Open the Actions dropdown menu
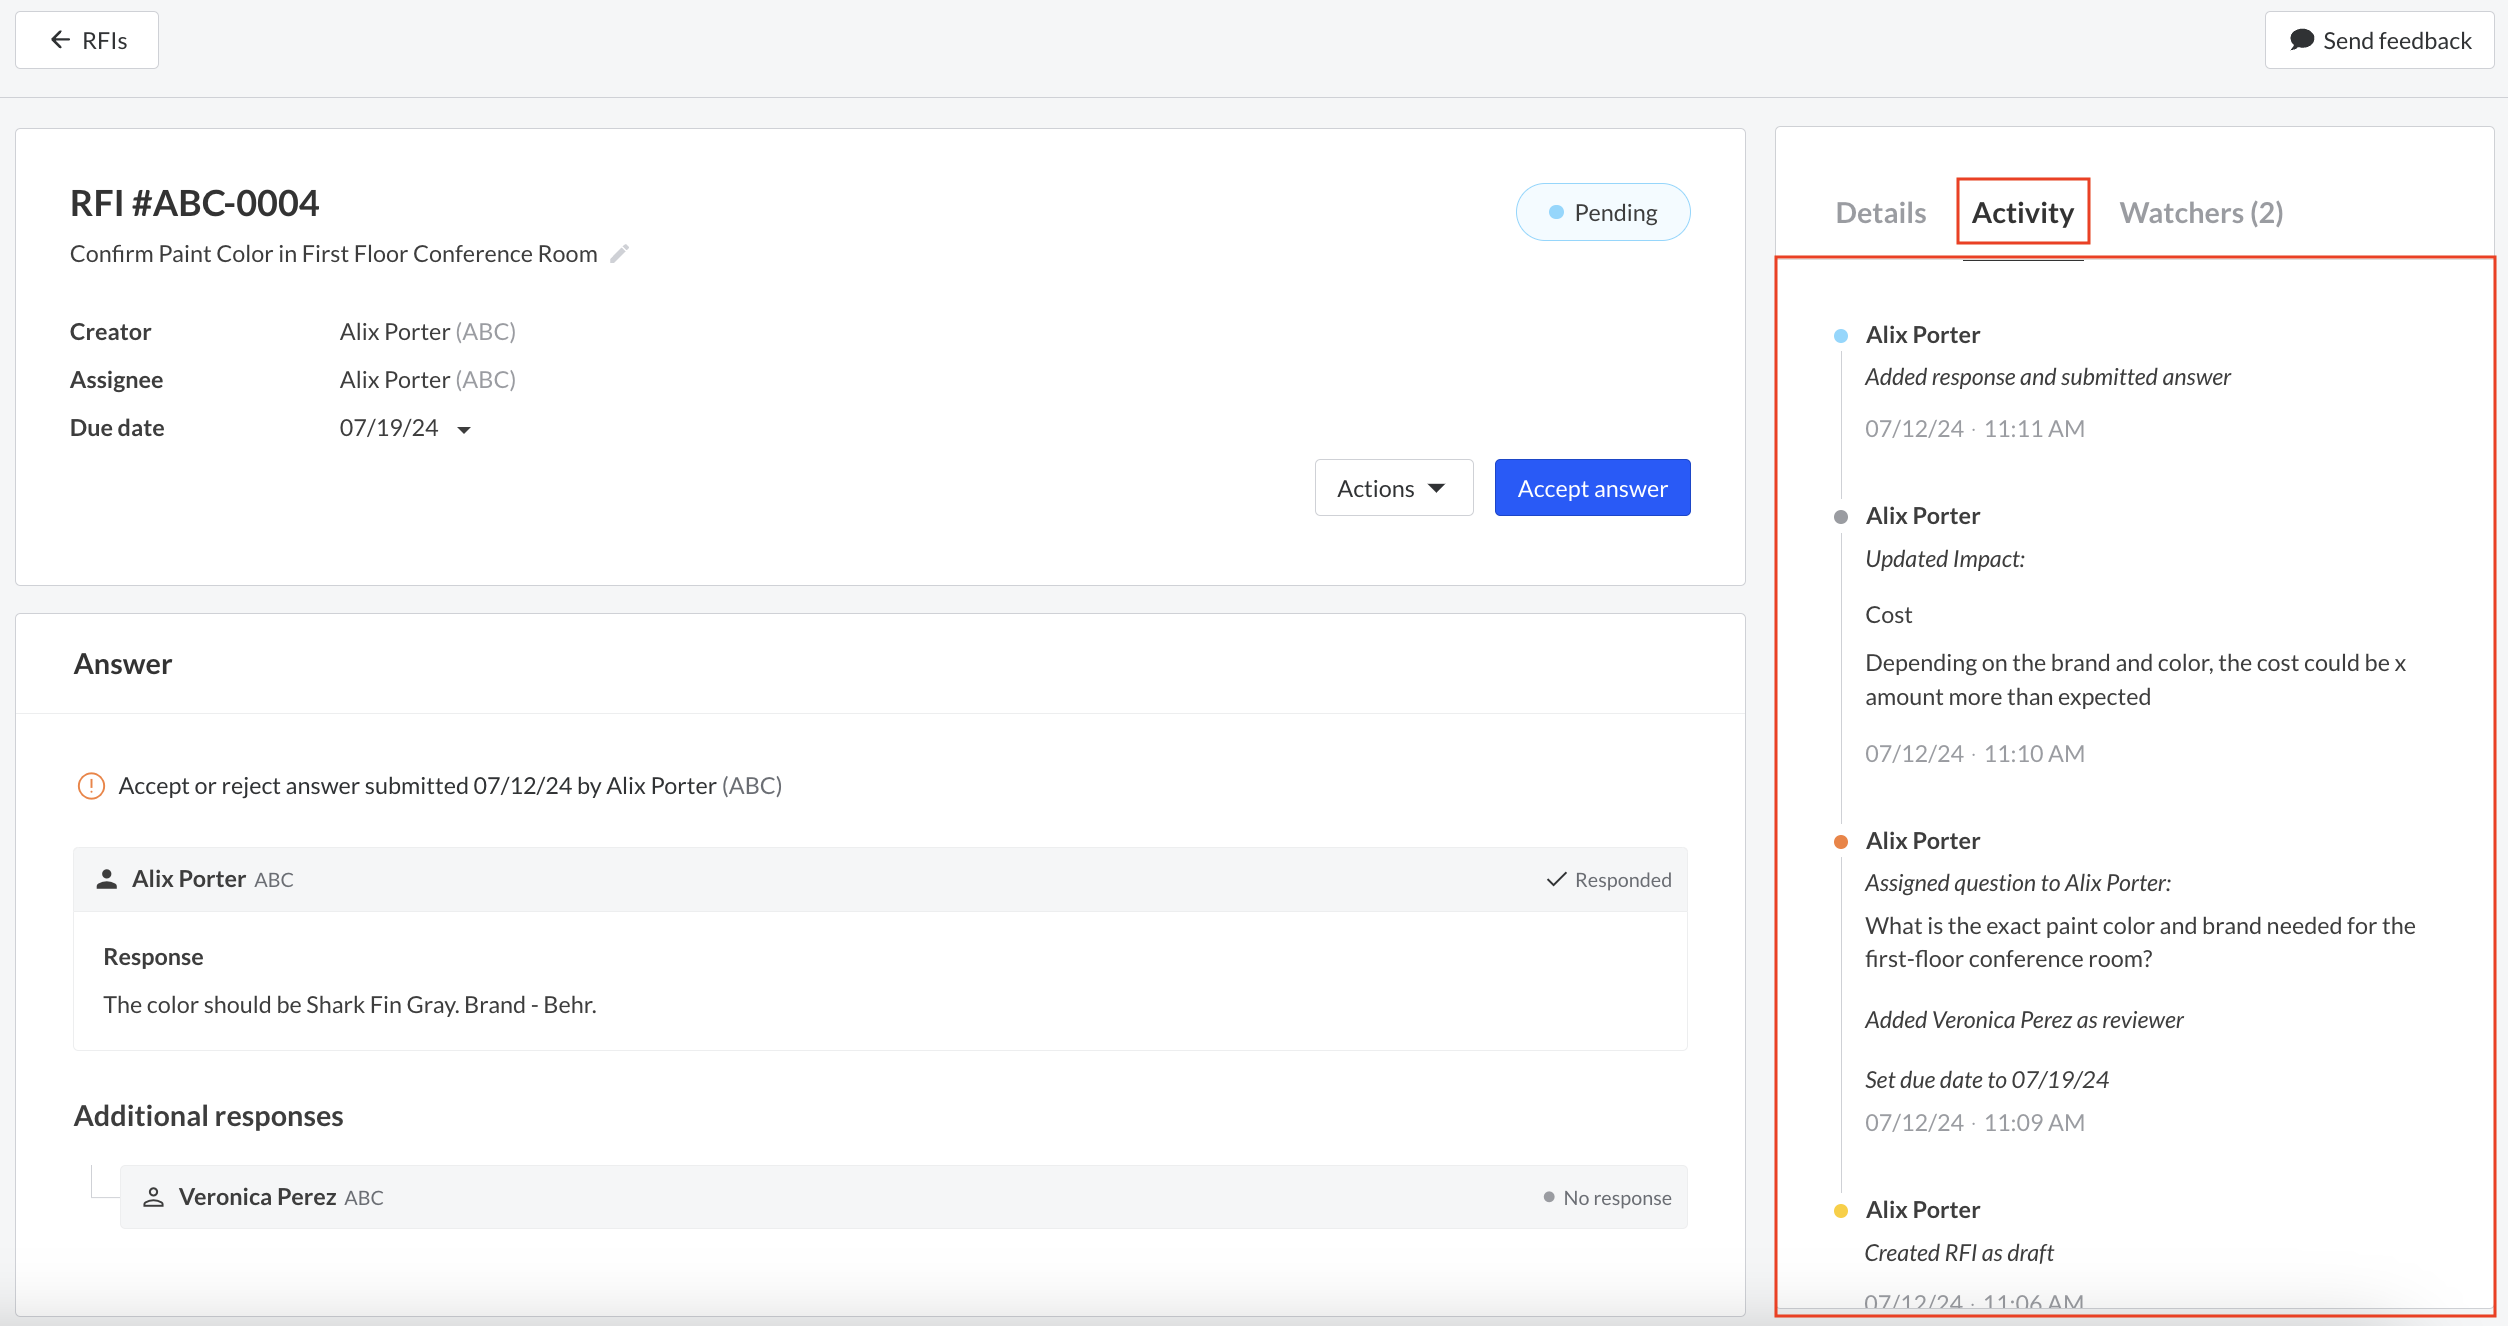2508x1326 pixels. pyautogui.click(x=1393, y=488)
